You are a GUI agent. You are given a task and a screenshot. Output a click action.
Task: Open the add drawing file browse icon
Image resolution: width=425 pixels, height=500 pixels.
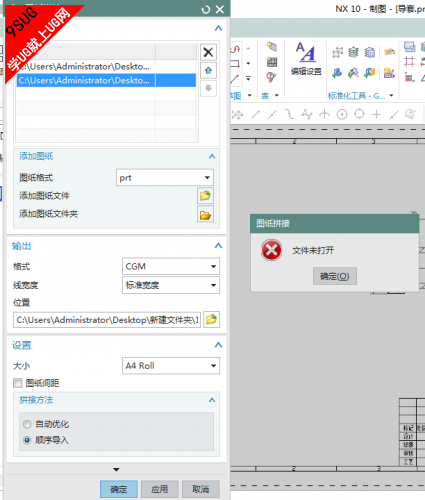click(205, 196)
